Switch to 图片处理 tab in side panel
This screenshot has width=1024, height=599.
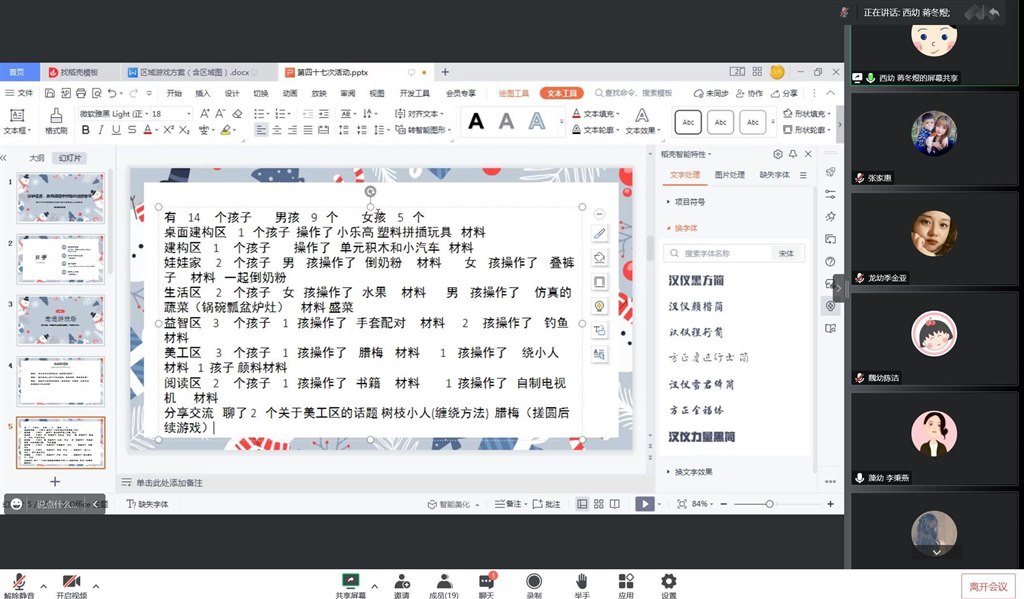click(x=729, y=175)
